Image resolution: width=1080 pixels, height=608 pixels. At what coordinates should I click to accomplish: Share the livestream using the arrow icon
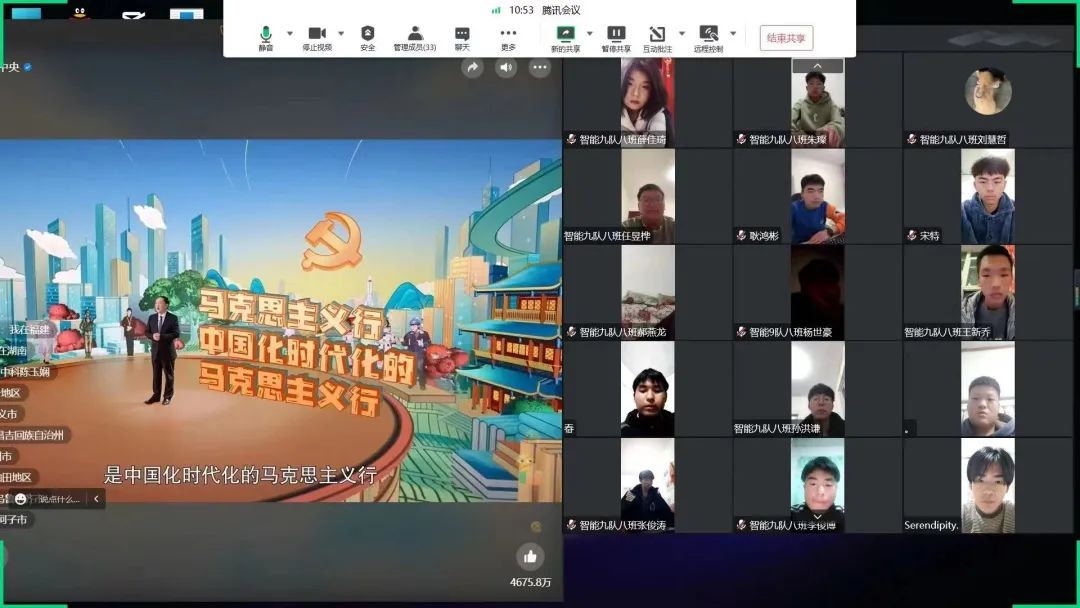tap(472, 67)
